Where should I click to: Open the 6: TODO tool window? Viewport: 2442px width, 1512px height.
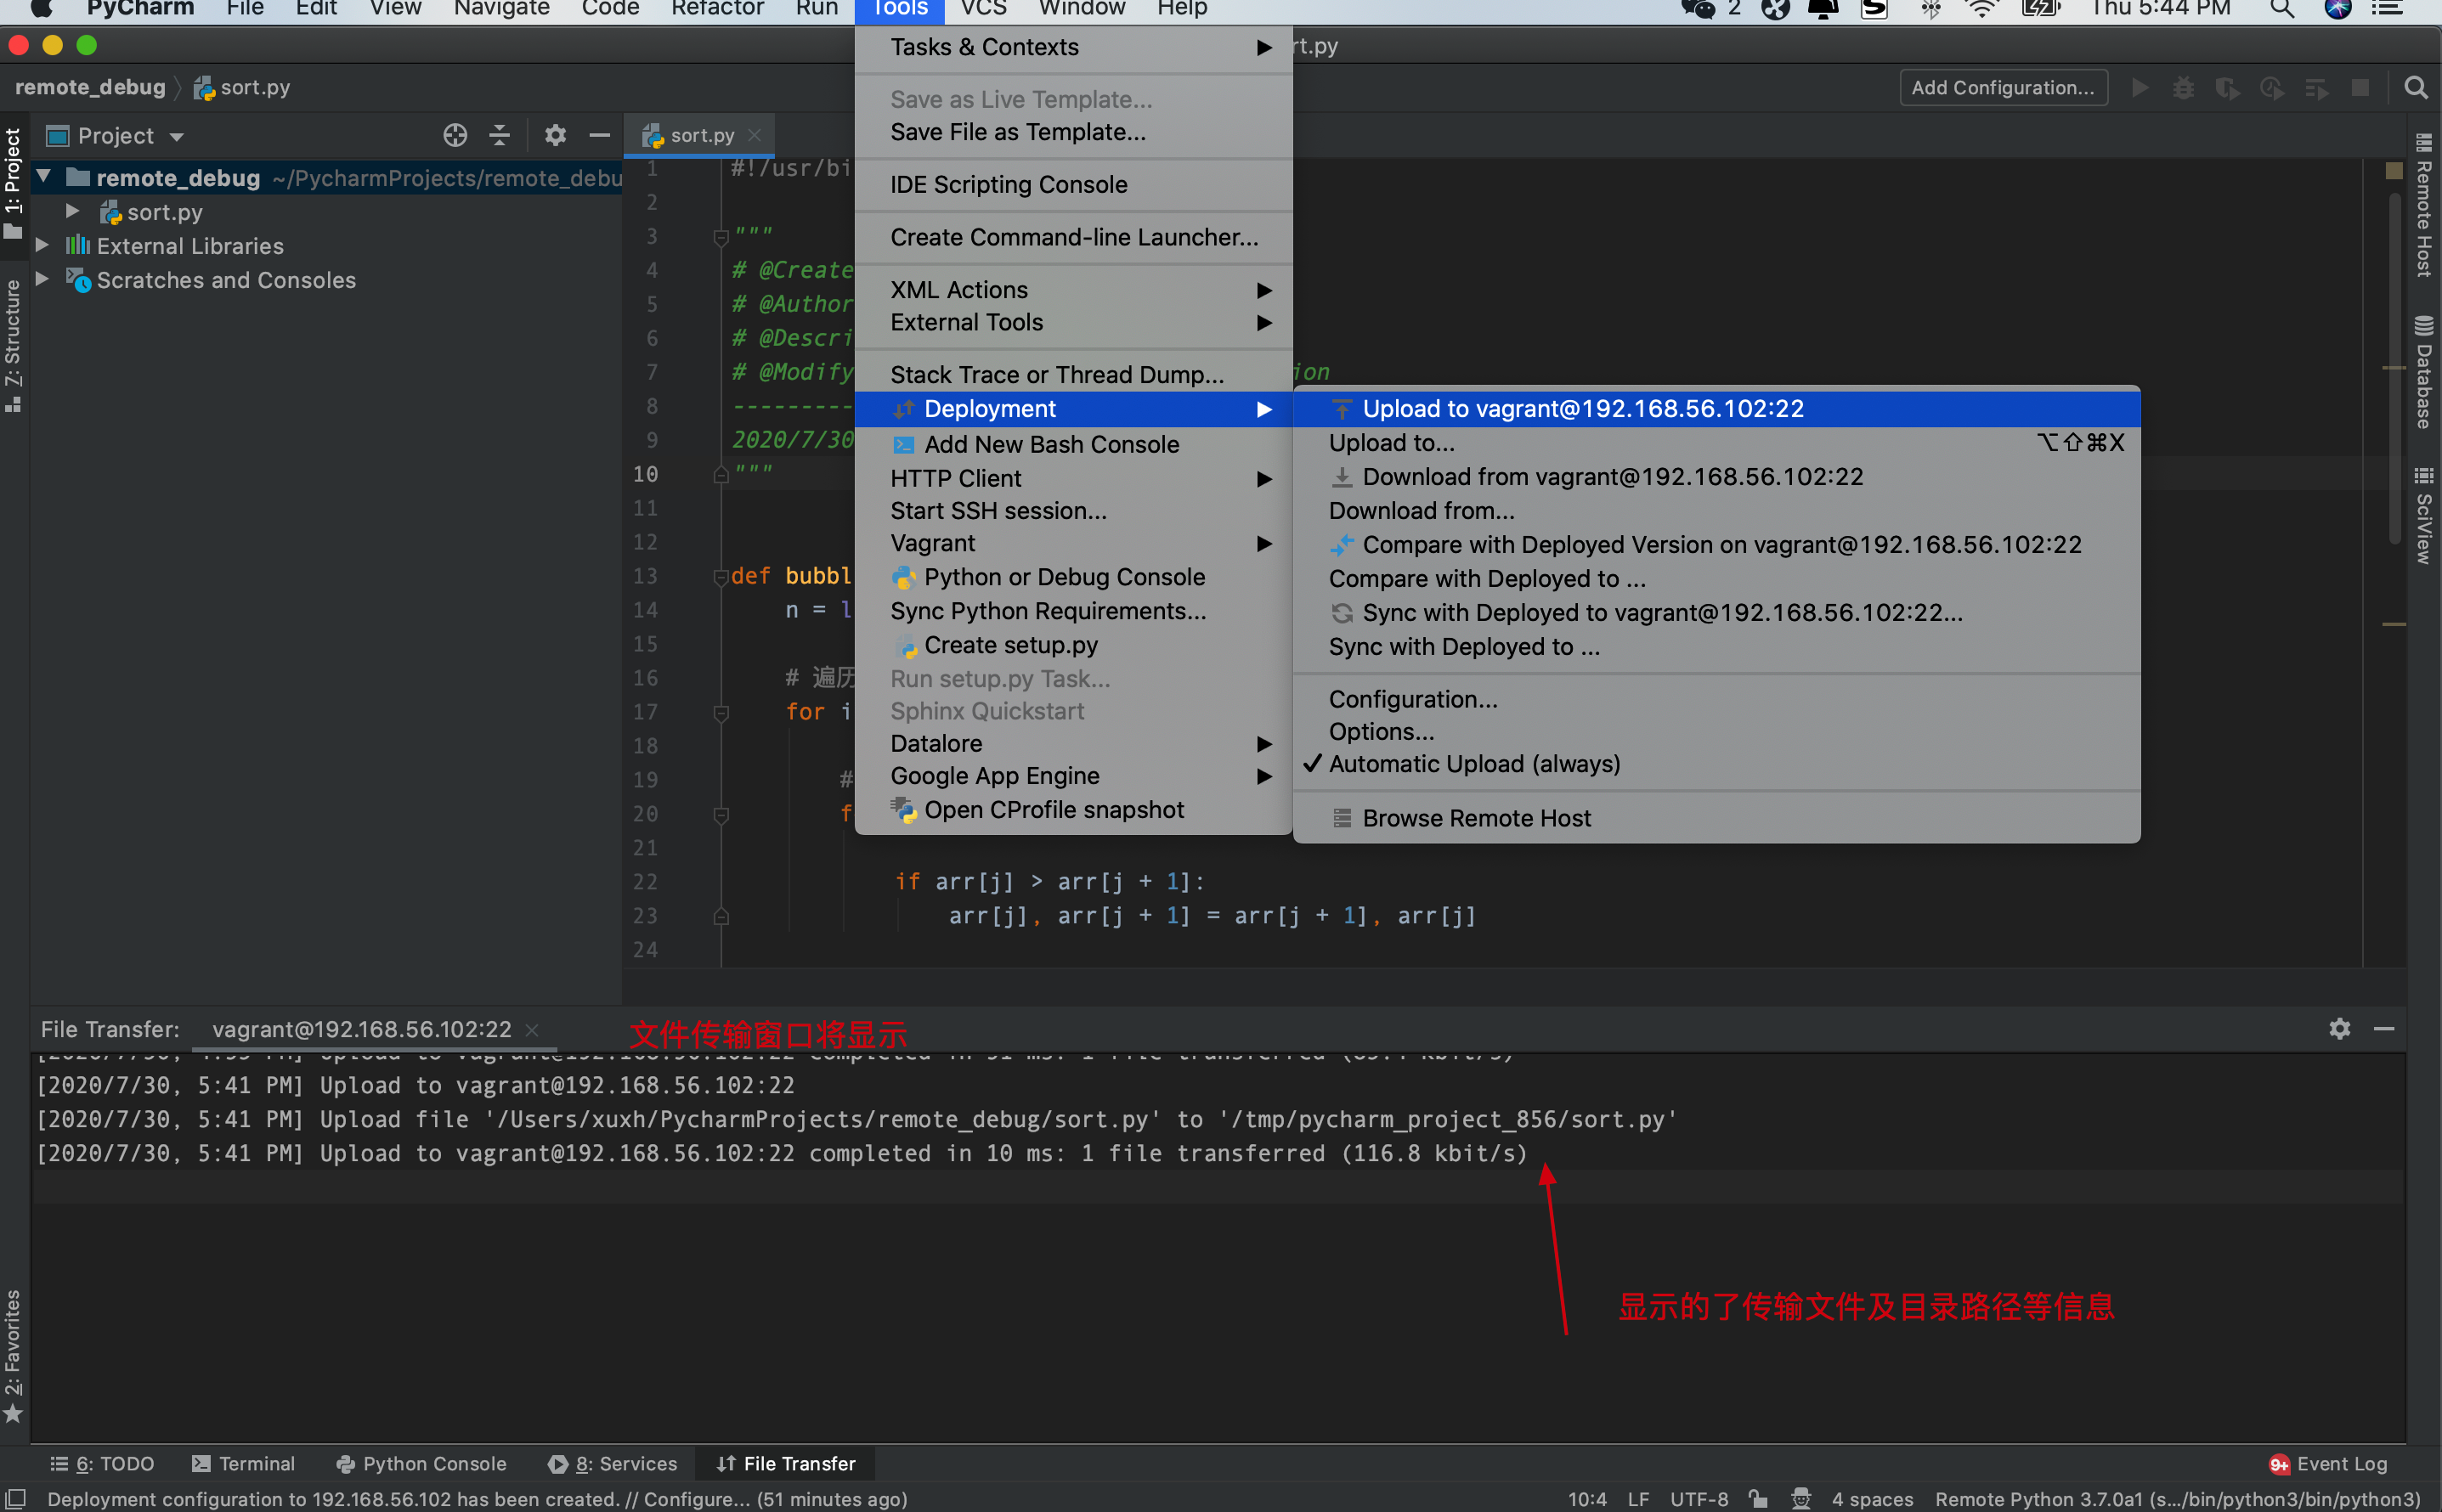102,1463
